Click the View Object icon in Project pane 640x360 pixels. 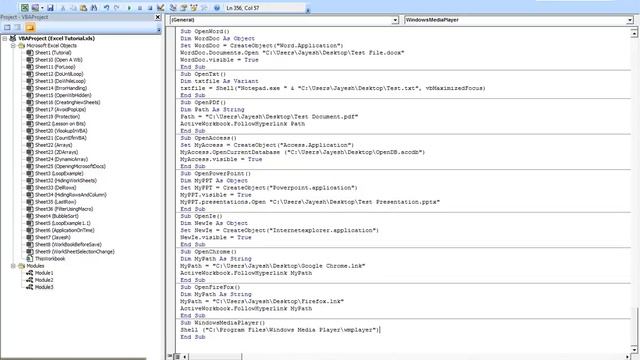click(x=18, y=27)
